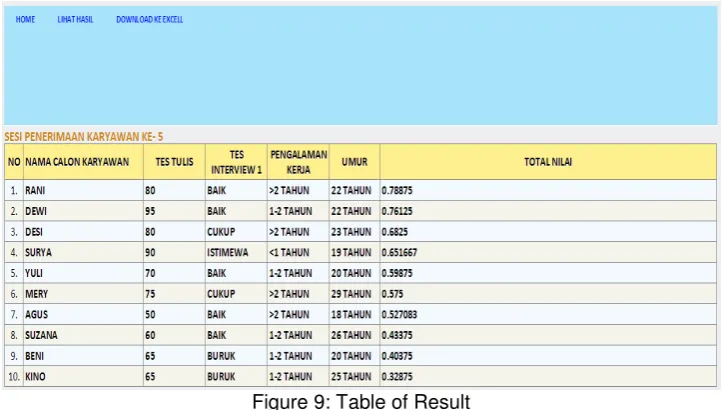Click DOWNLOAD KE EXCELL link
Screen dimensions: 723x410
(149, 19)
